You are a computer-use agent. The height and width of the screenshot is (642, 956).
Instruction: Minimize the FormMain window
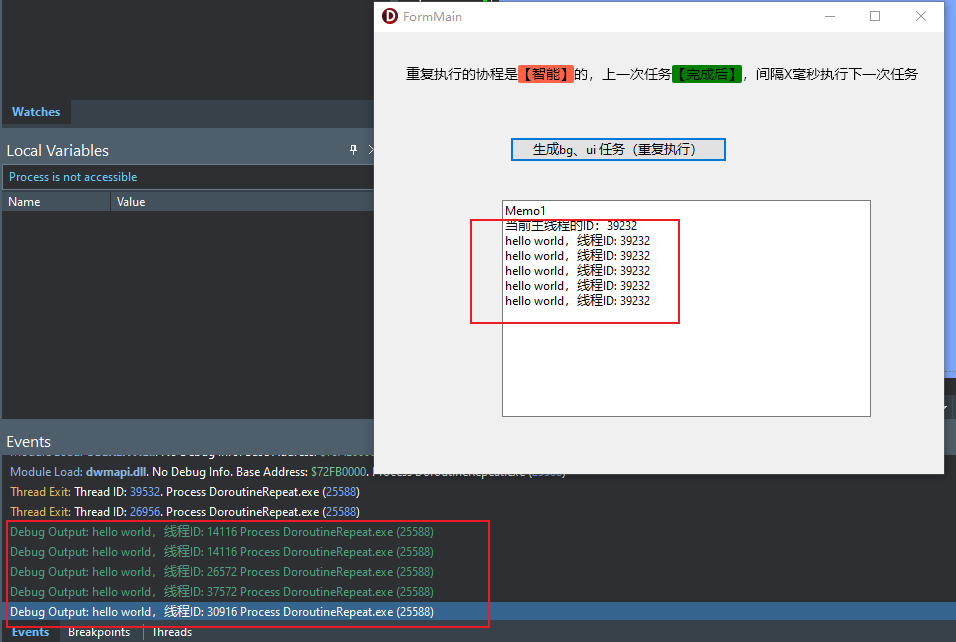point(830,16)
